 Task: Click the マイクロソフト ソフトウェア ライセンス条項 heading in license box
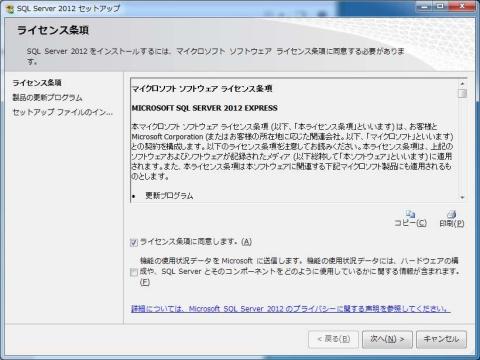(x=202, y=89)
